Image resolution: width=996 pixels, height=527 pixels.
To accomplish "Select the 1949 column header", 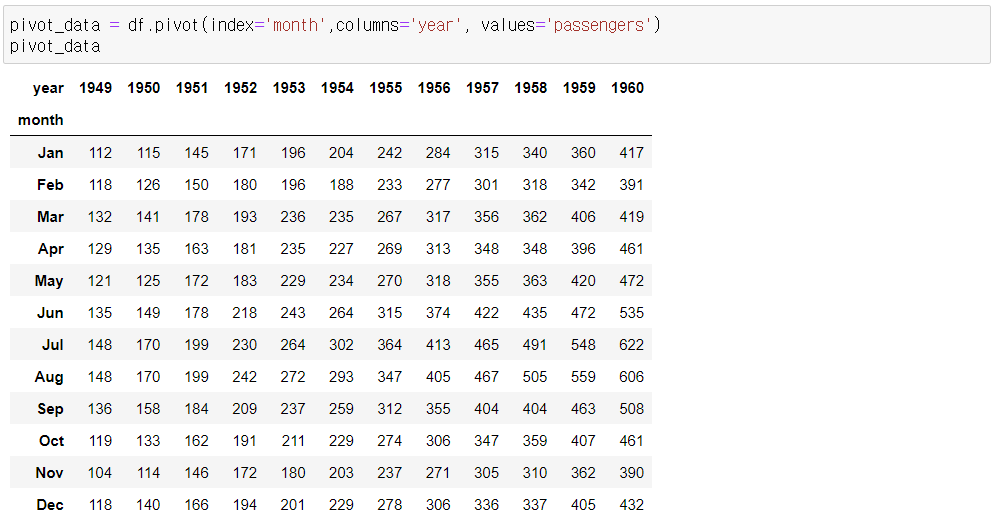I will (x=95, y=88).
